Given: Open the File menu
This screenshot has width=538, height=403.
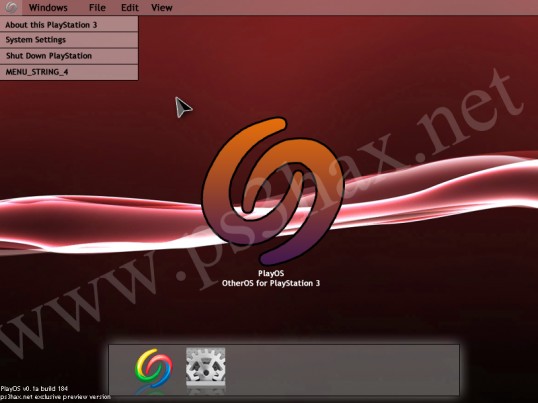Looking at the screenshot, I should pos(97,8).
